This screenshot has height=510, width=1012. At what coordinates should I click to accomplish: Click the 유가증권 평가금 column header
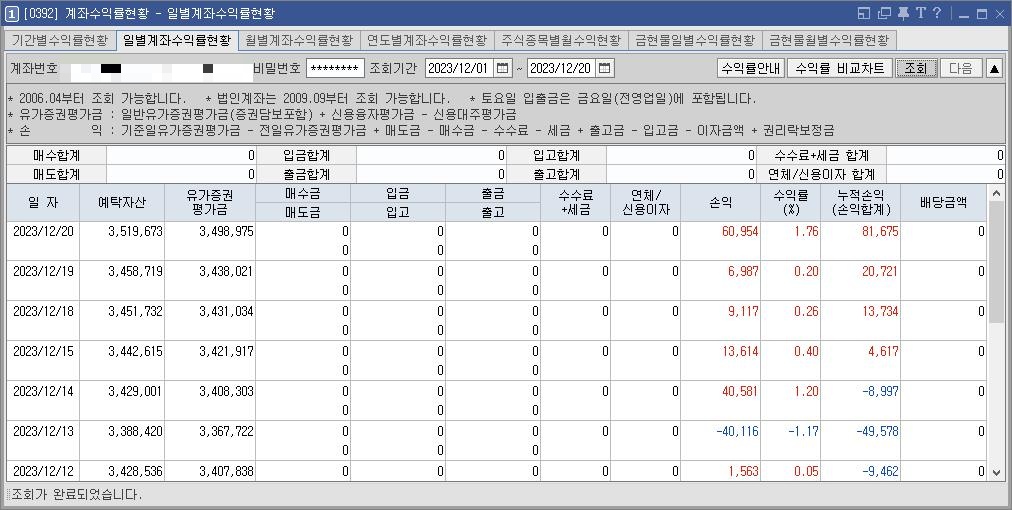coord(210,203)
